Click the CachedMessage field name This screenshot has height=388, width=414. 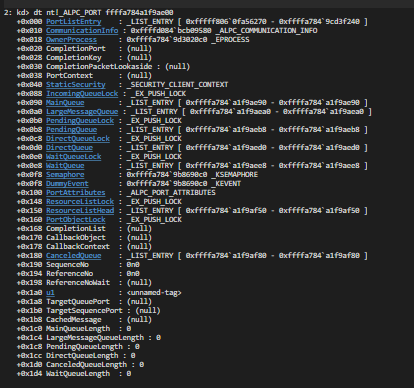[74, 320]
